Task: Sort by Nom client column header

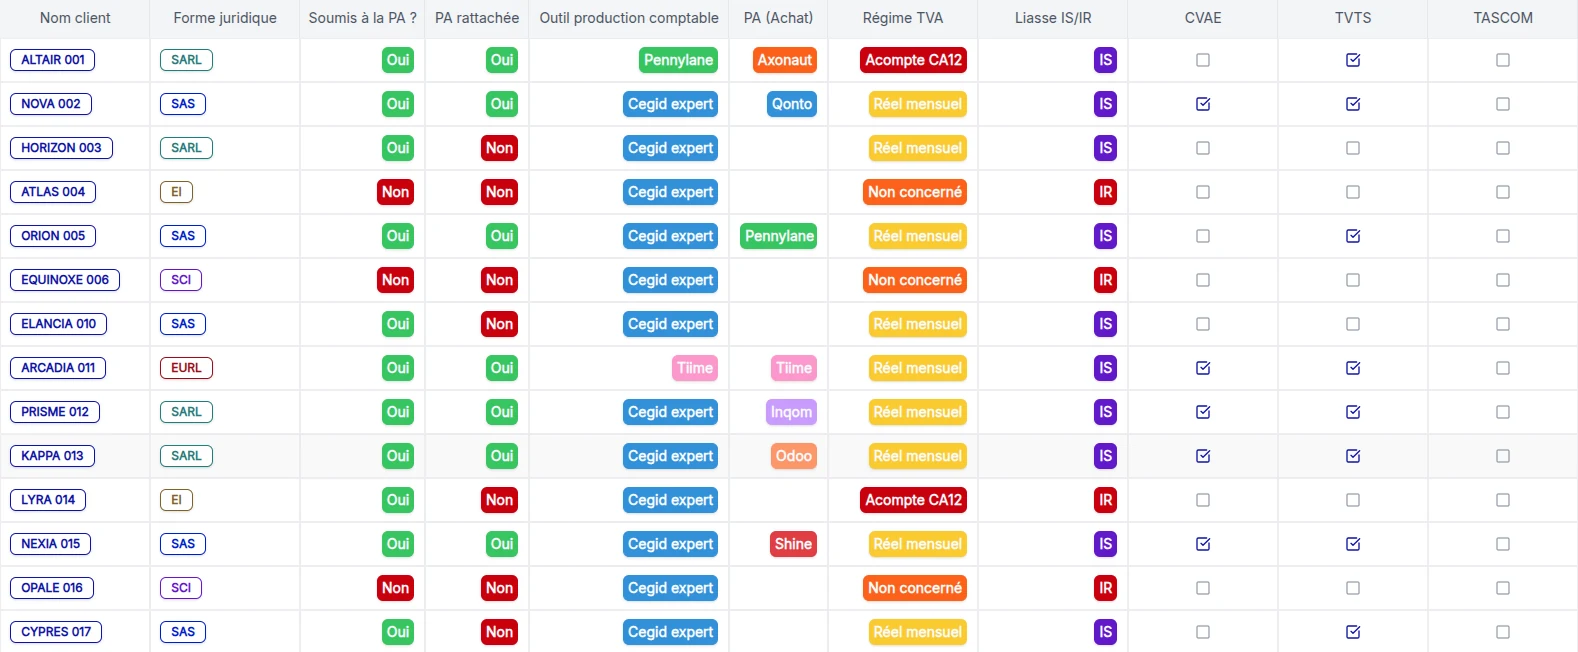Action: [x=75, y=18]
